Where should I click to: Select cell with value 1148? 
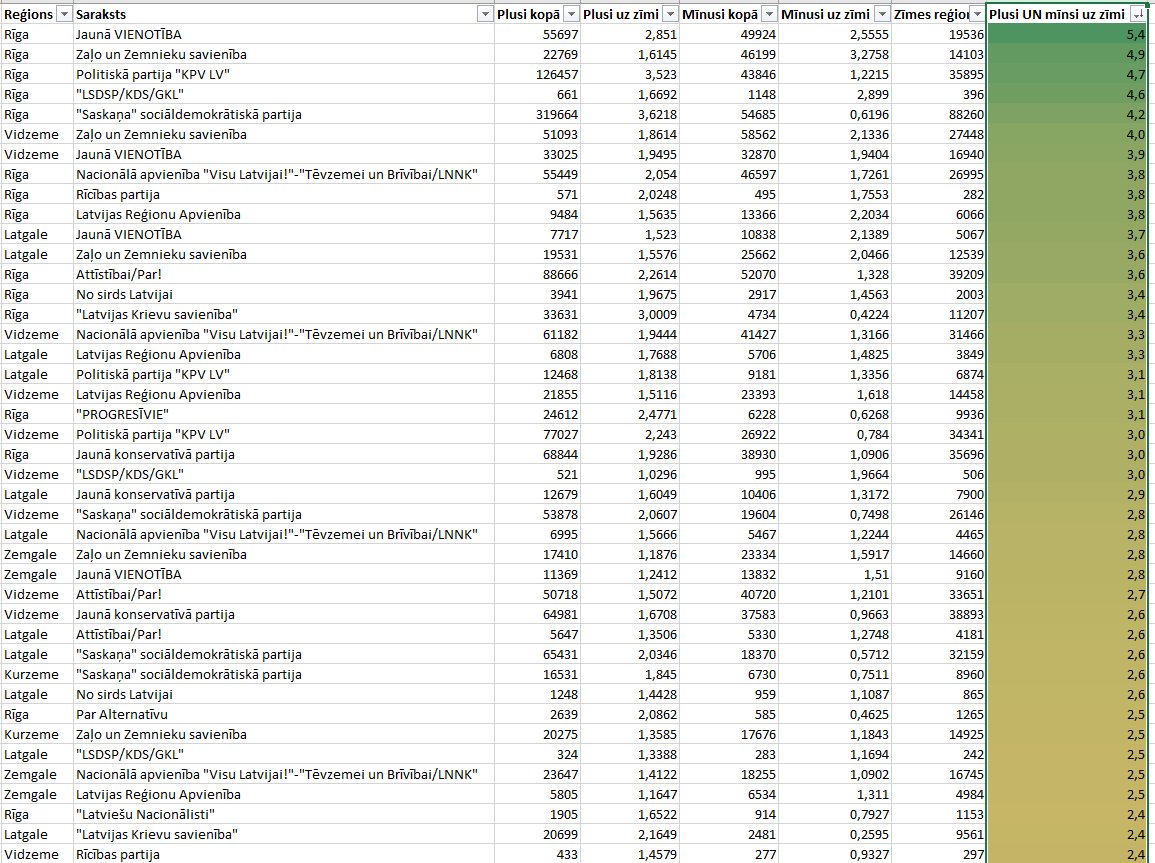pos(729,94)
